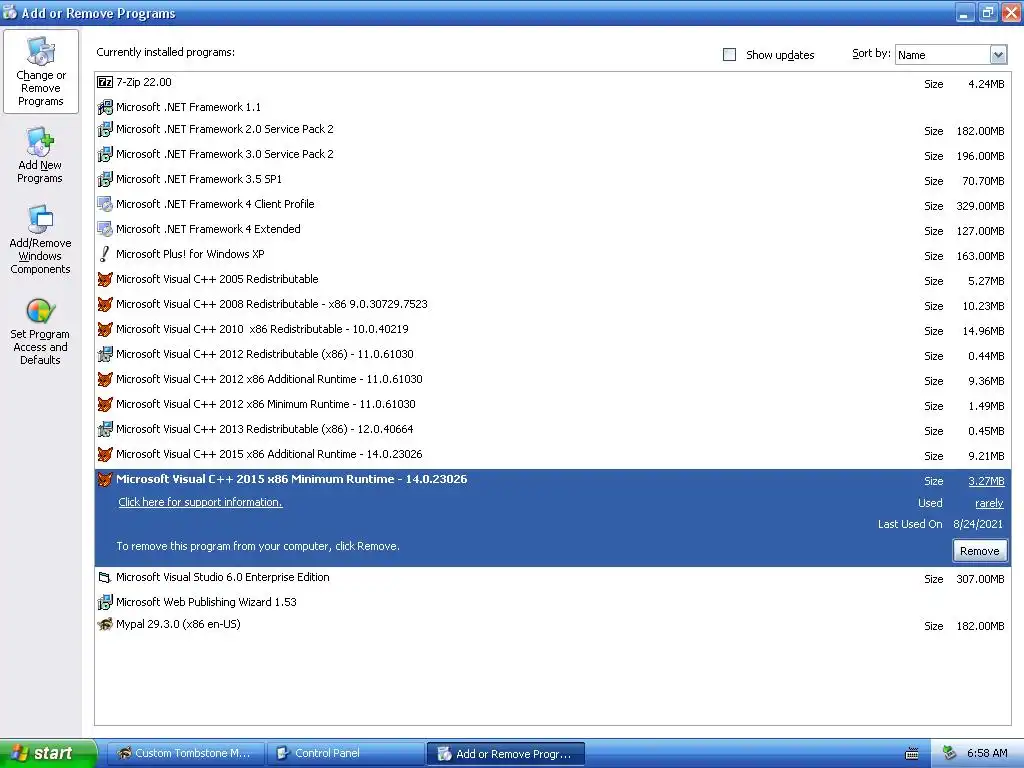Click the Remove button

click(979, 551)
